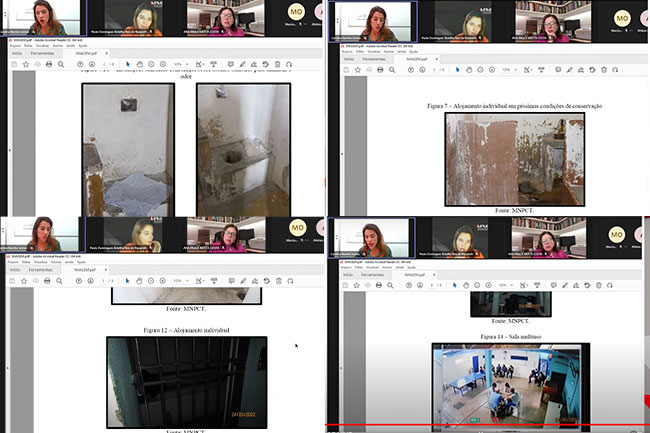650x433 pixels.
Task: Open fit-page options dropdown in bottom-right Acrobat window
Action: (524, 285)
